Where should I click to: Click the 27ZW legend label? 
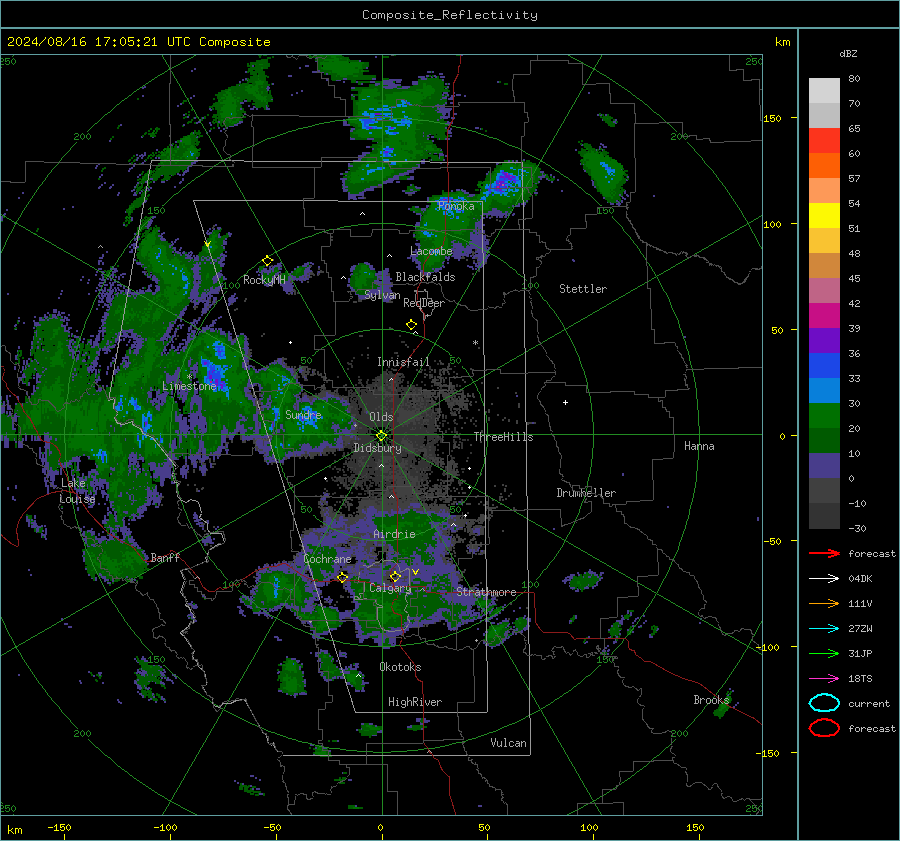click(x=860, y=629)
